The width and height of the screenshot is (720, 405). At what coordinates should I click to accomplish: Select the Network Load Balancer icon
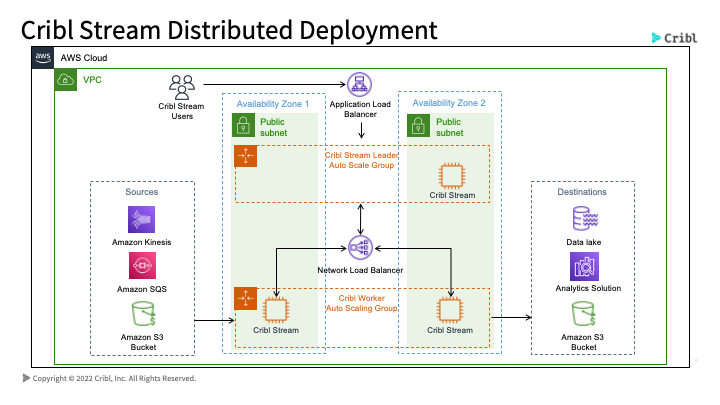click(x=359, y=248)
